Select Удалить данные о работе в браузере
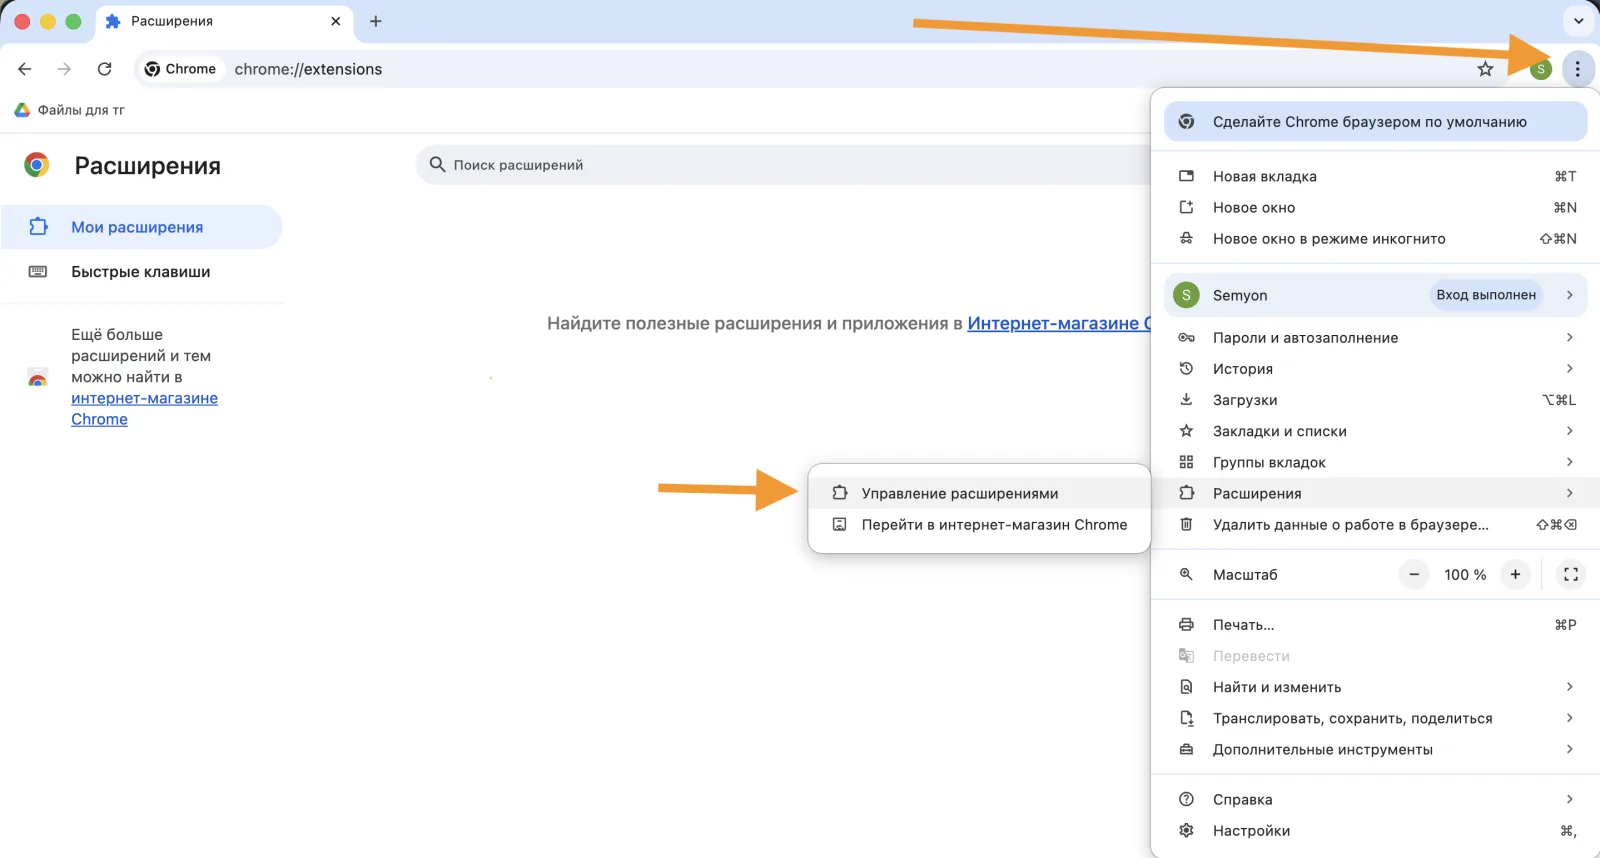Viewport: 1600px width, 858px height. (1375, 524)
